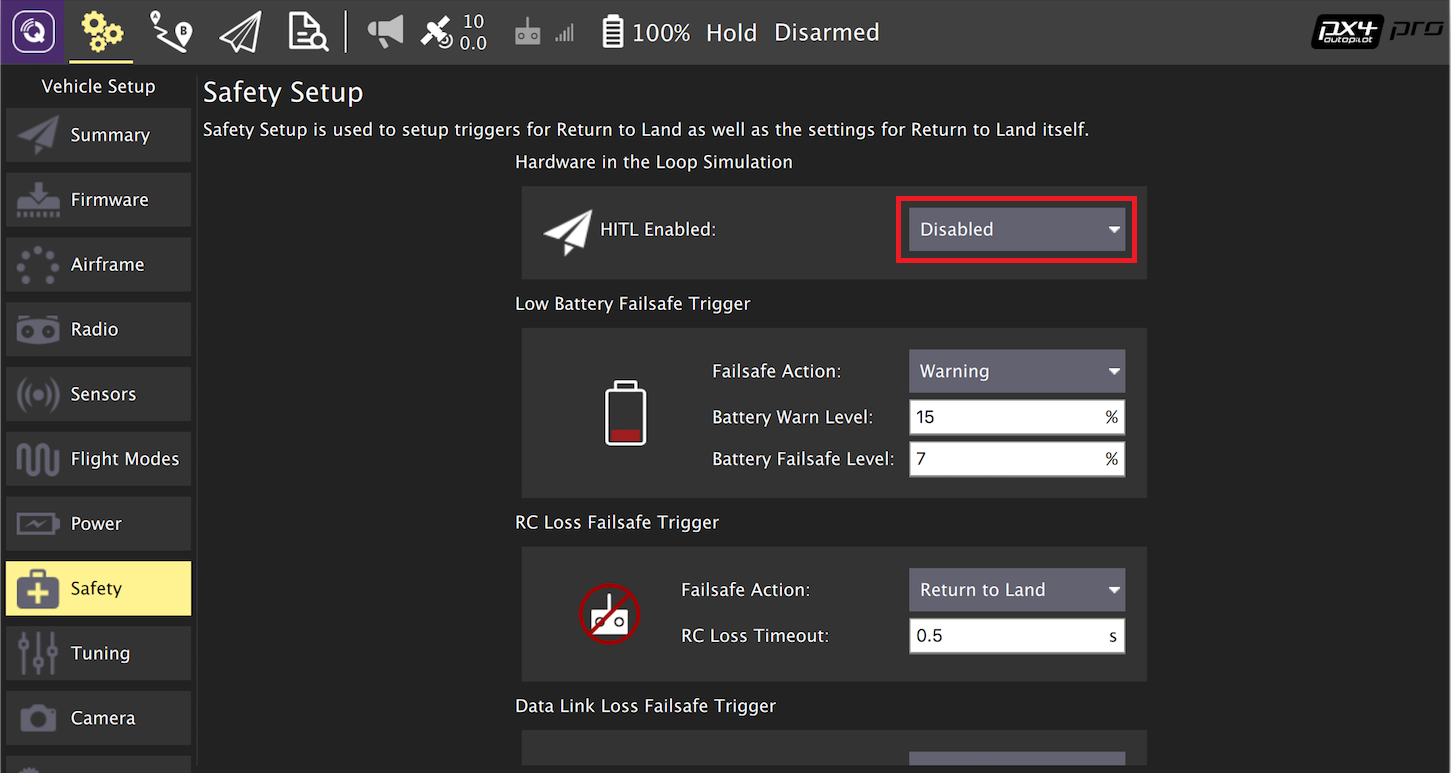1451x773 pixels.
Task: Open the Plan view waypoint icon
Action: 170,31
